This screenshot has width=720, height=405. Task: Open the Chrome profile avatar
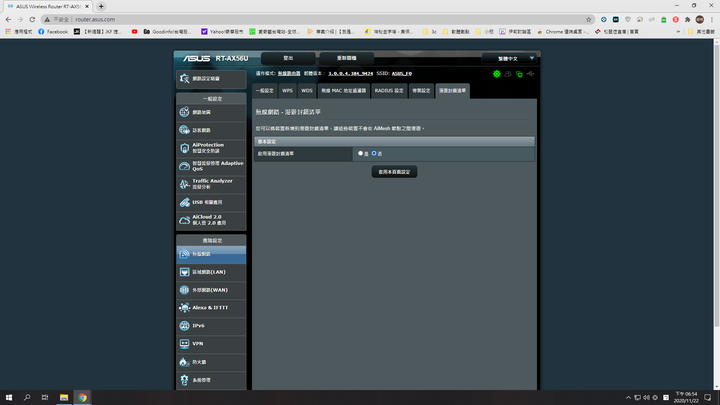point(700,19)
